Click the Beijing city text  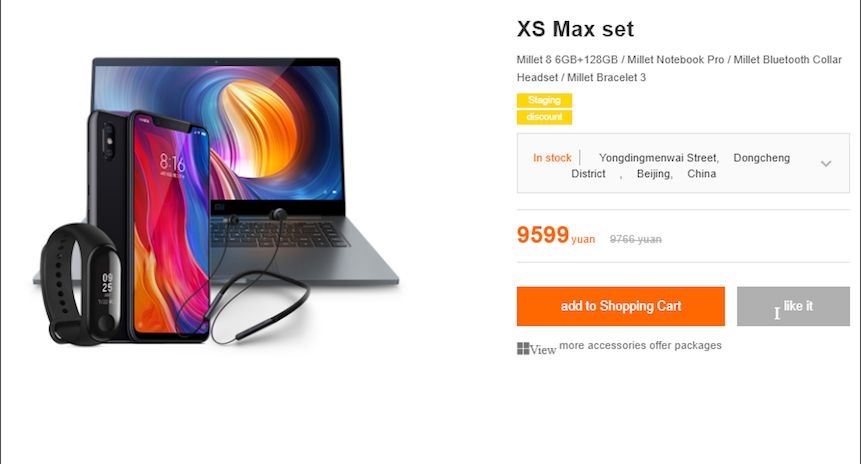(x=655, y=174)
